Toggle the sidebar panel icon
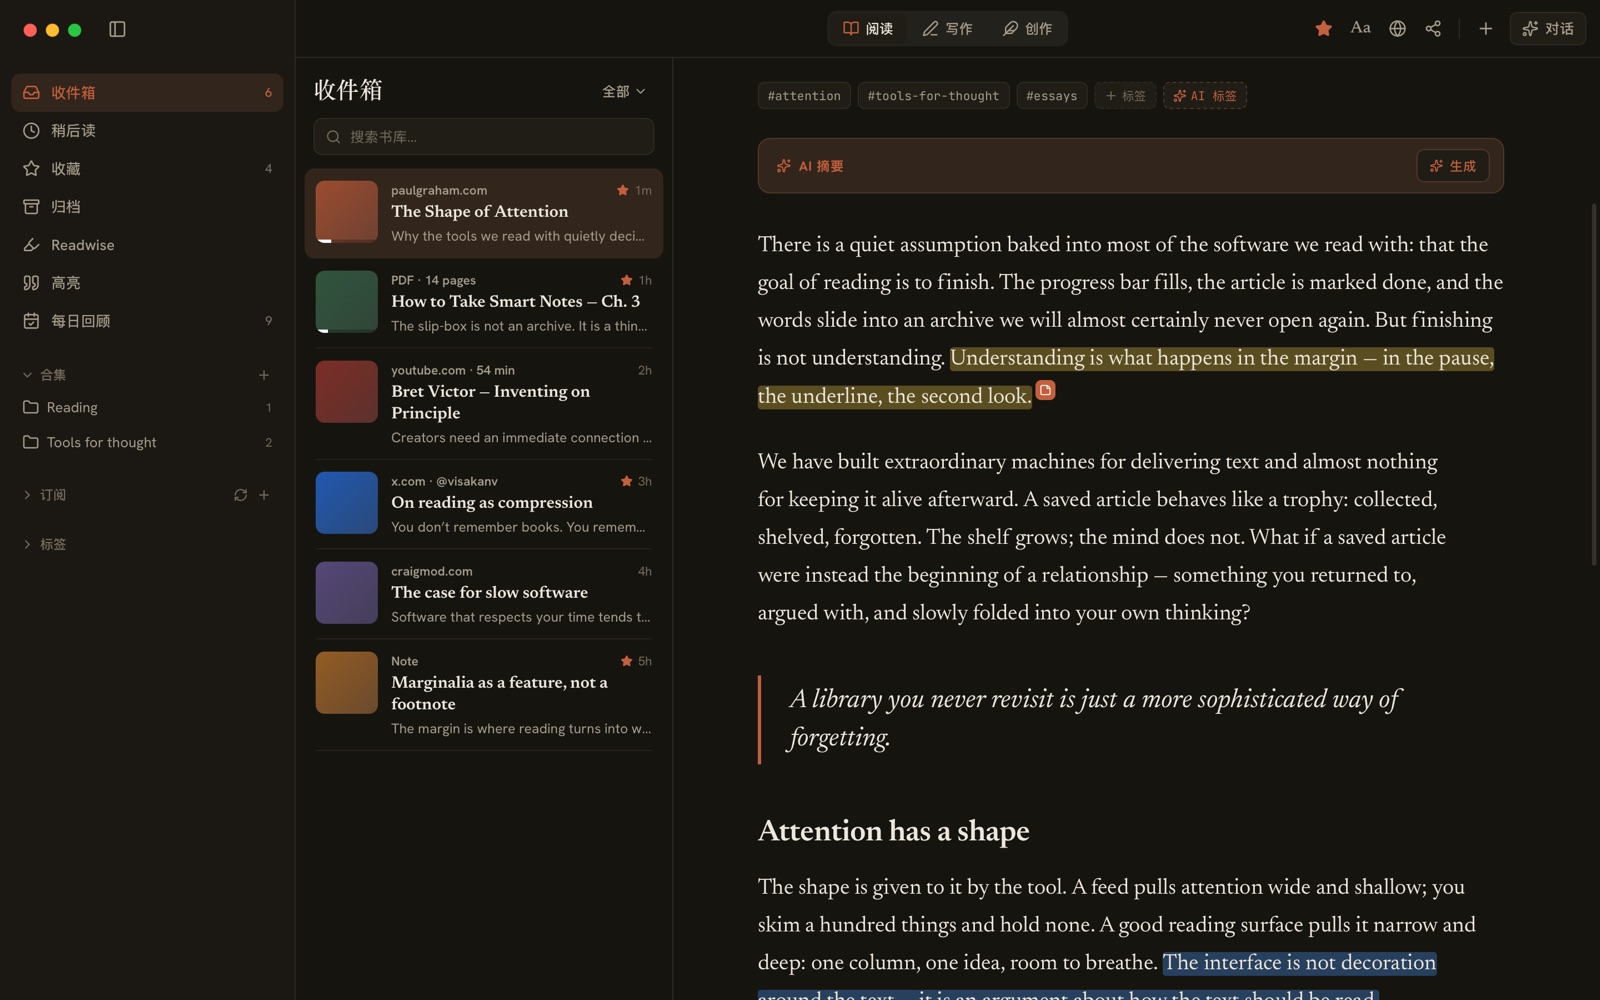Screen dimensions: 1600x1000 117,29
